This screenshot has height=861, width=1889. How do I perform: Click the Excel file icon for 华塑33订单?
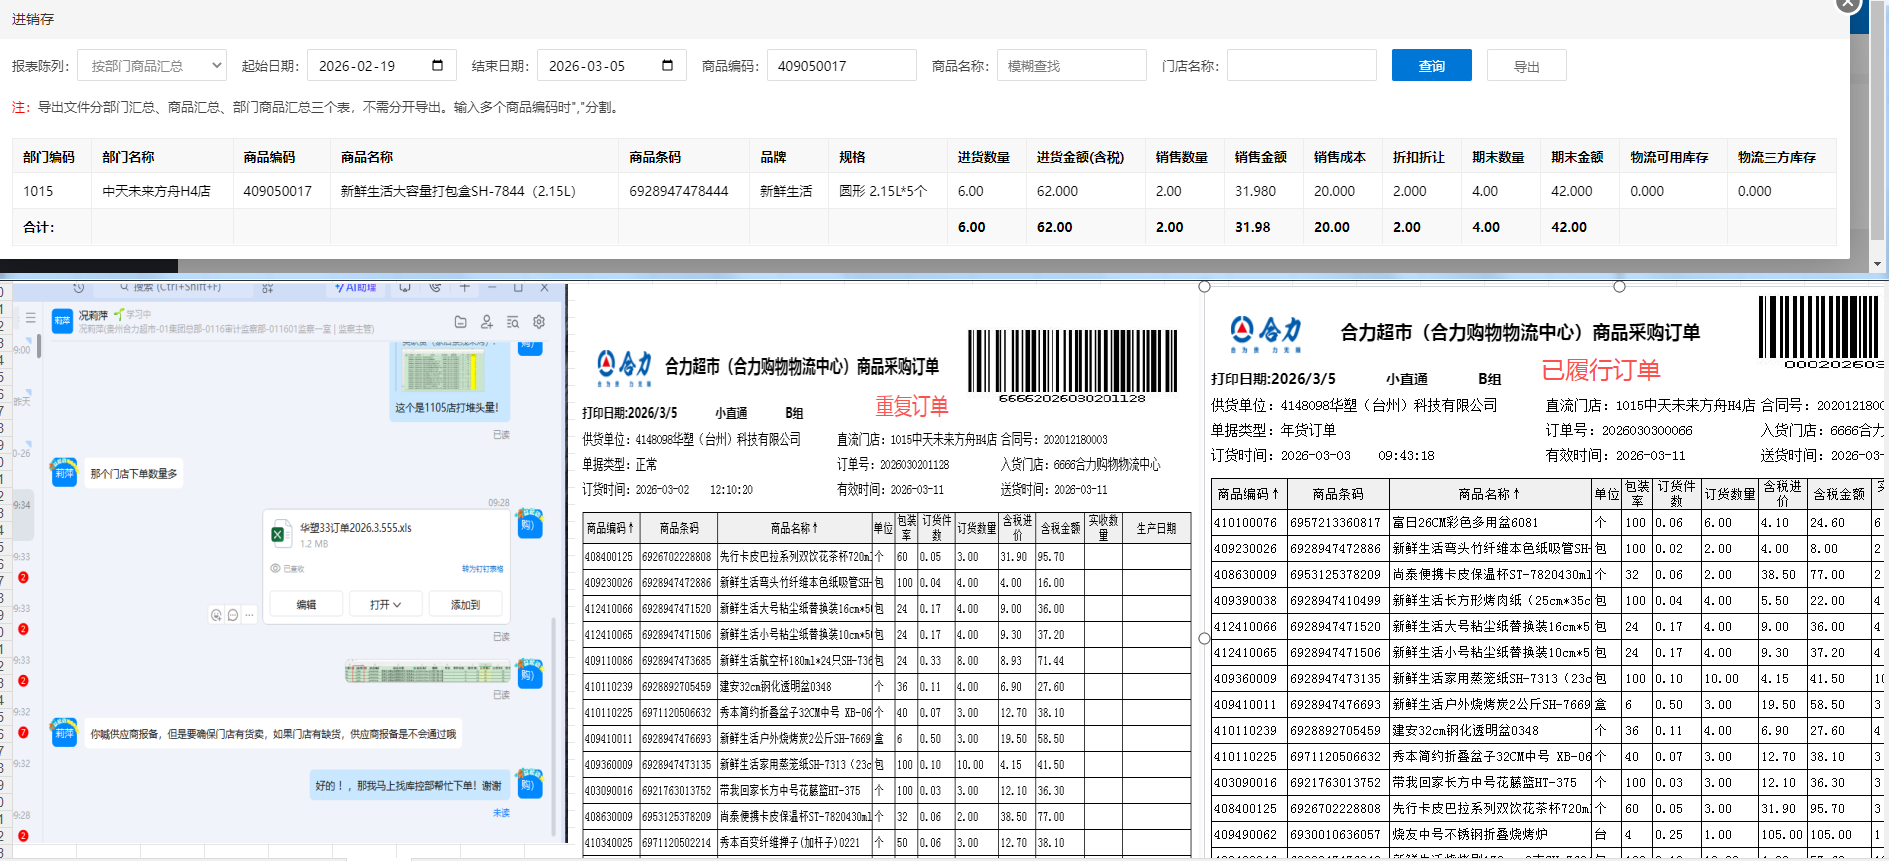point(278,535)
